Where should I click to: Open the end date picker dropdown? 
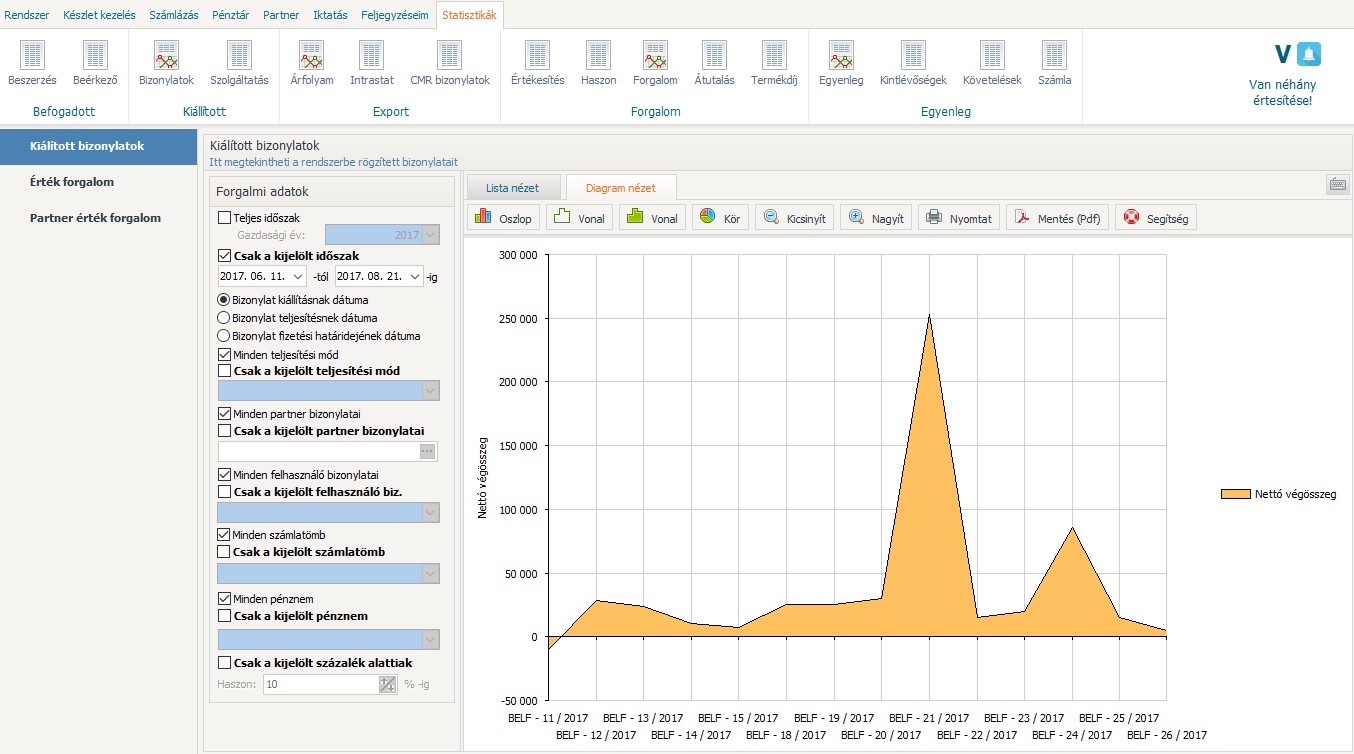tap(415, 277)
